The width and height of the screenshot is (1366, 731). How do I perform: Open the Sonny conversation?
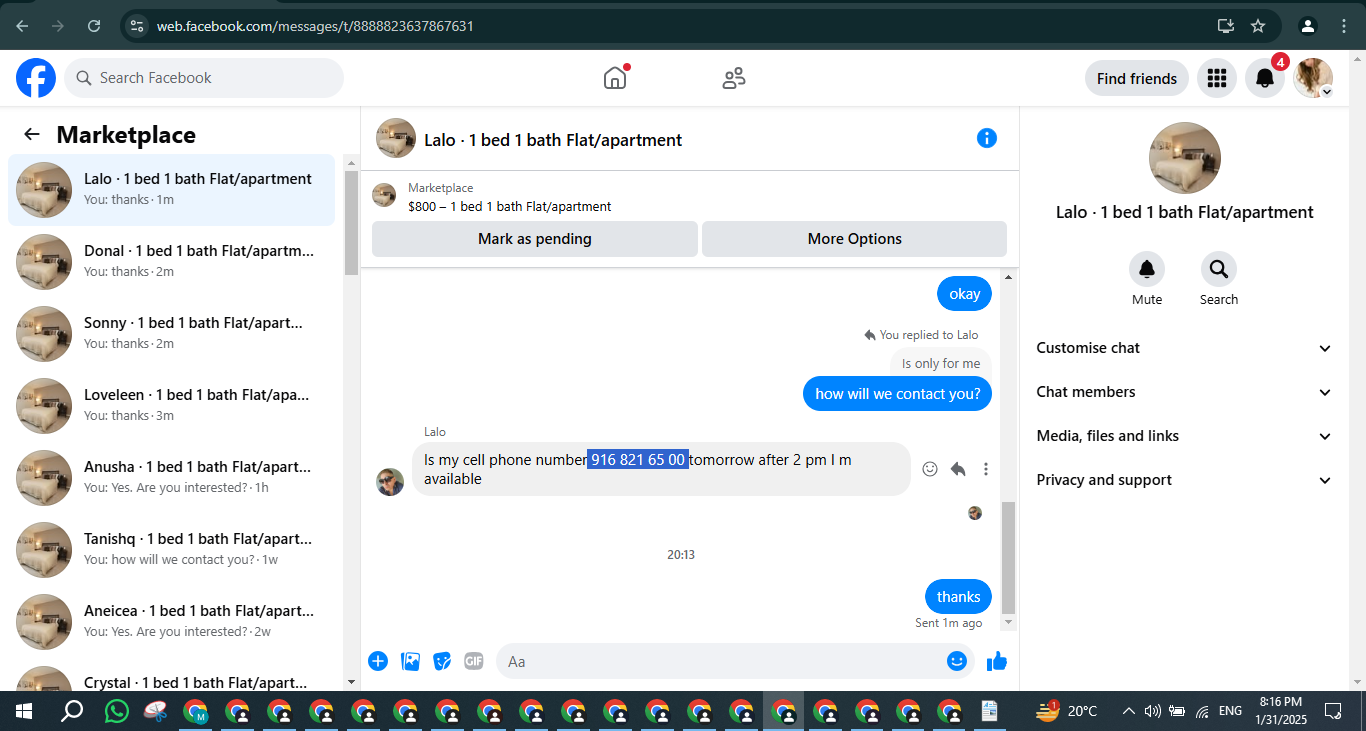171,334
